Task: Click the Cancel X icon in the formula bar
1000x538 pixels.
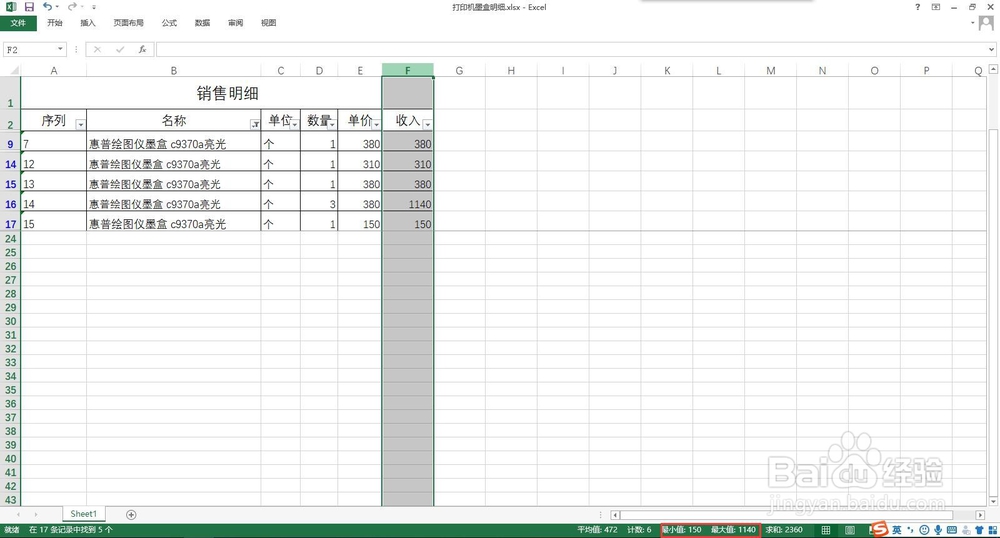Action: 97,49
